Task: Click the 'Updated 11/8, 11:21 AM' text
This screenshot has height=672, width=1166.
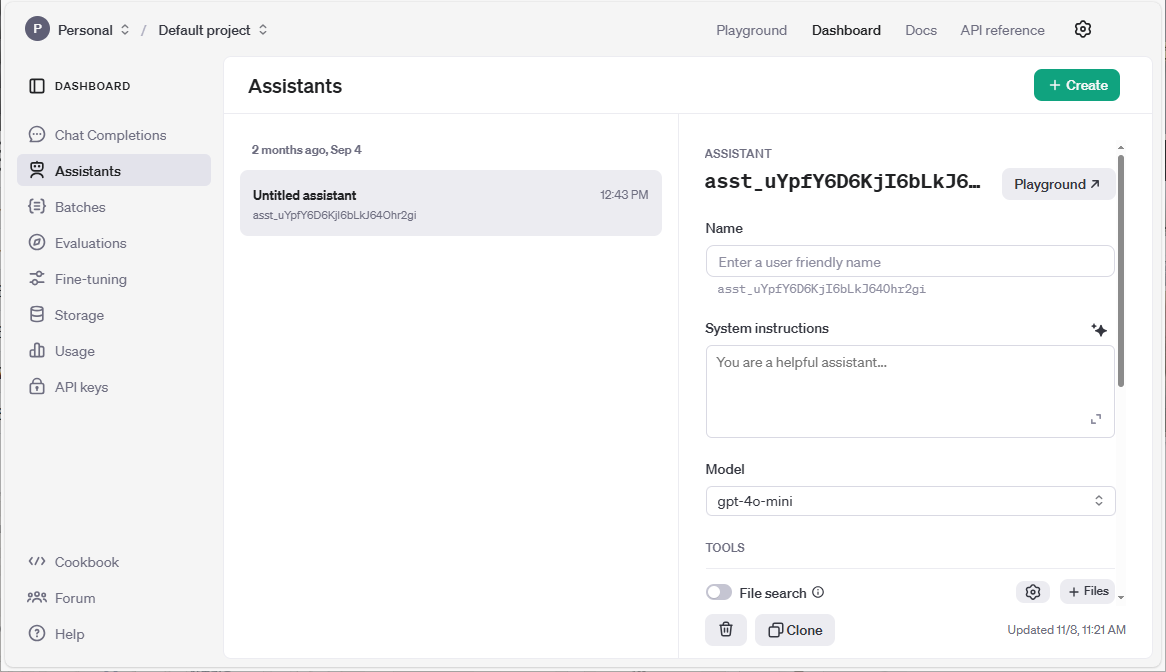Action: [1066, 630]
